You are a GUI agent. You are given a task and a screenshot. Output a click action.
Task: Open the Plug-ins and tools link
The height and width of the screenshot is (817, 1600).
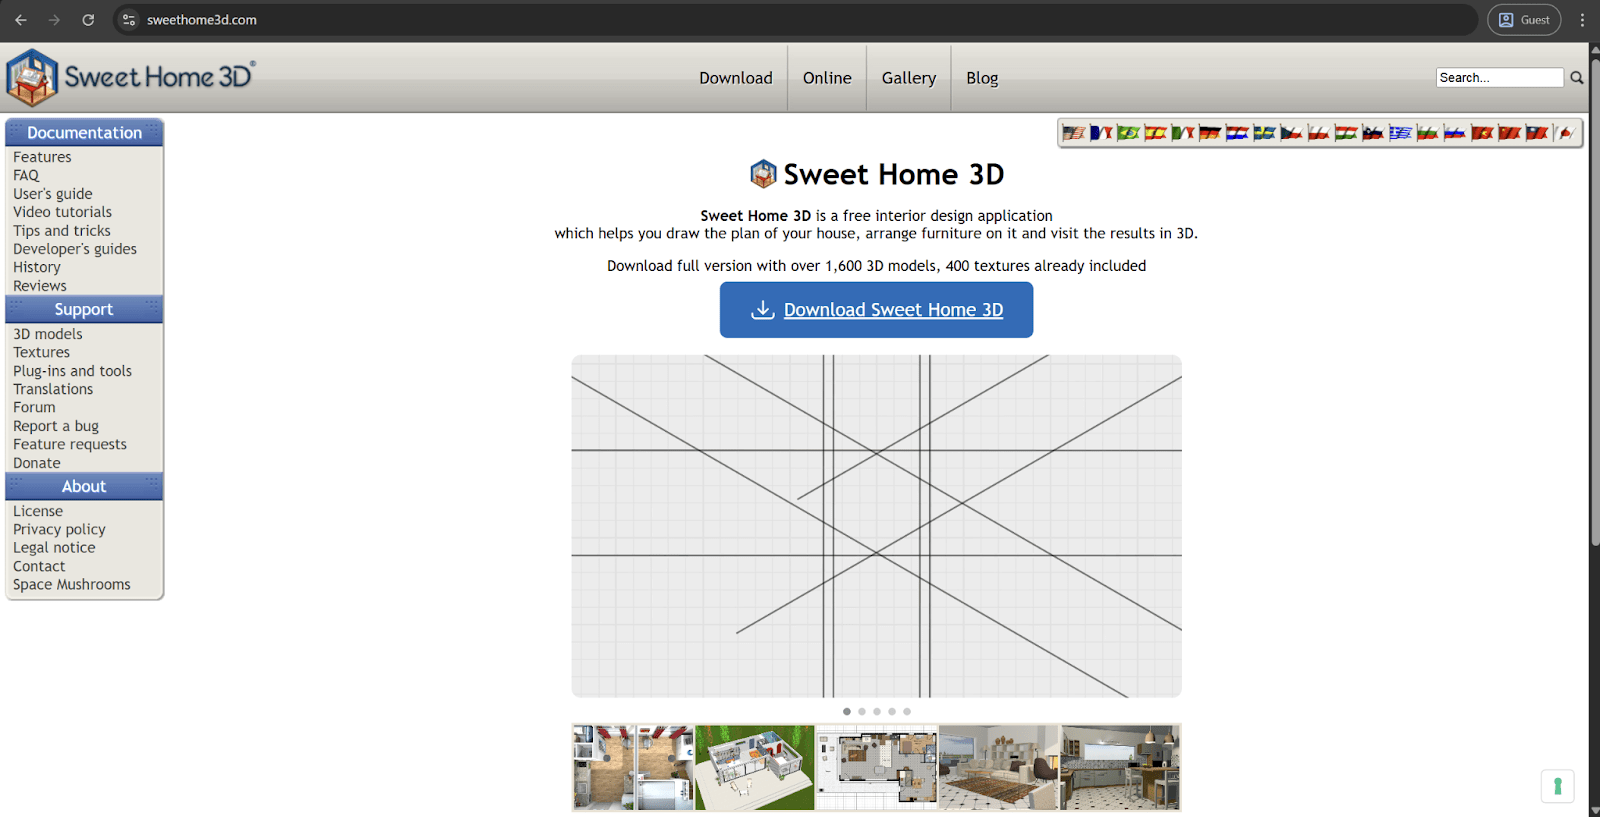click(x=72, y=371)
